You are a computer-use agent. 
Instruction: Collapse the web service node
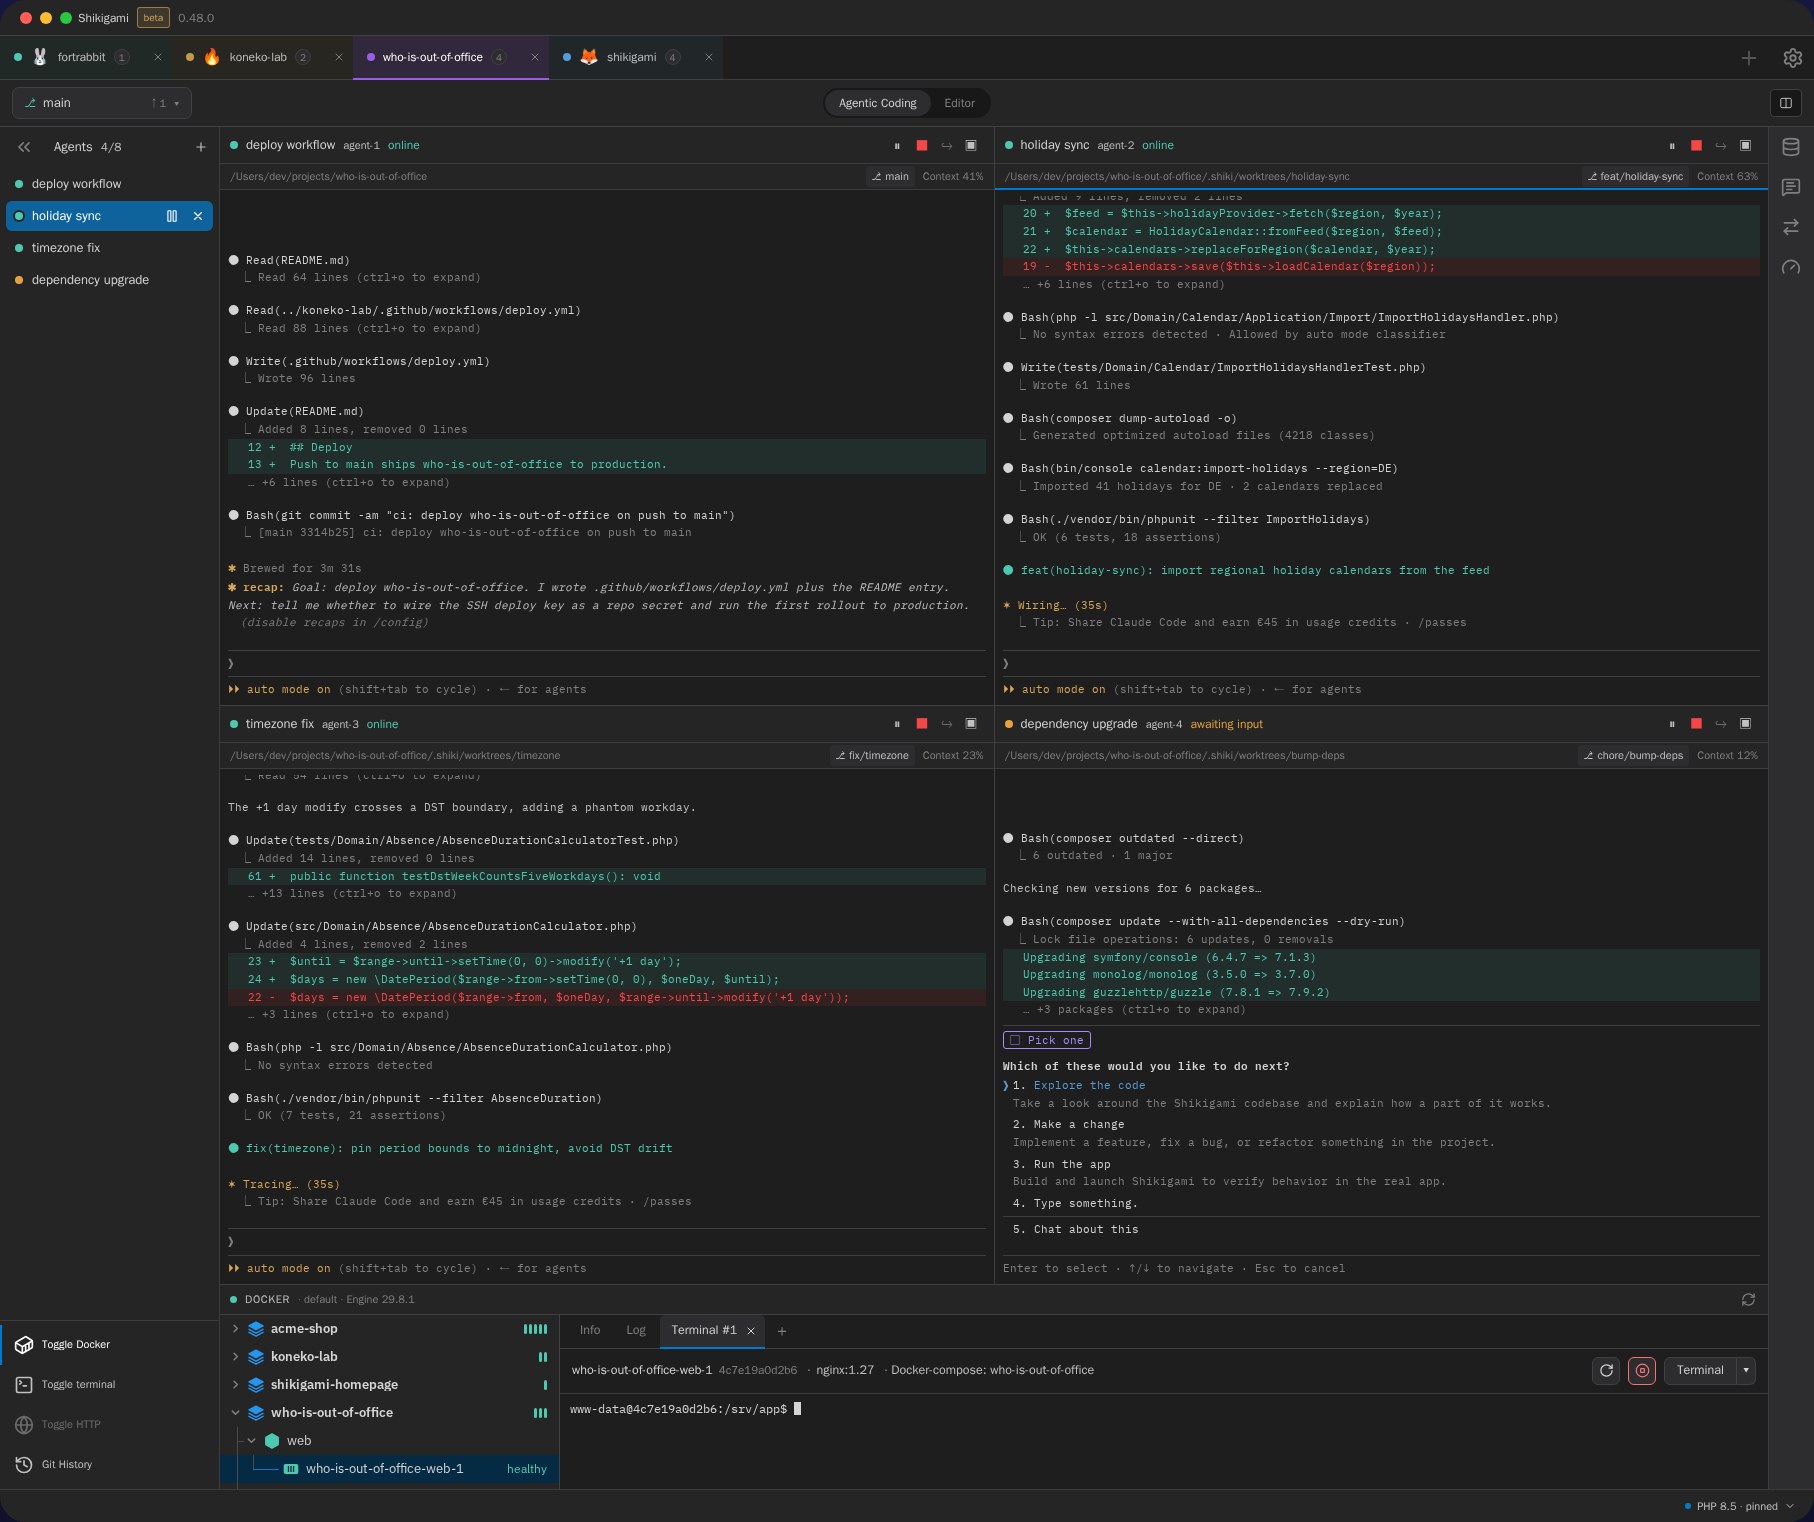pyautogui.click(x=252, y=1441)
